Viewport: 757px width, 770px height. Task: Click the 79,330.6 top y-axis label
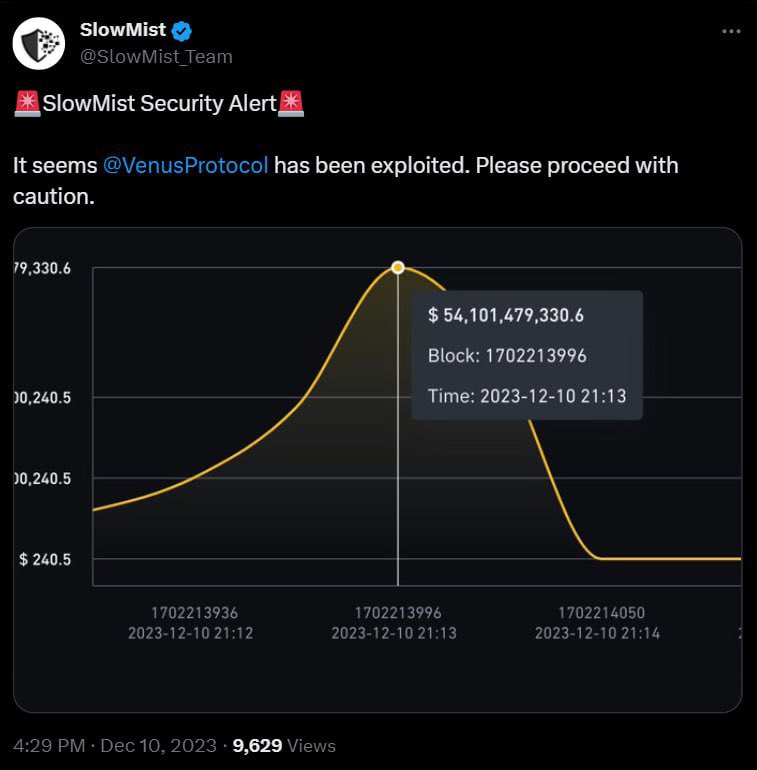coord(42,268)
